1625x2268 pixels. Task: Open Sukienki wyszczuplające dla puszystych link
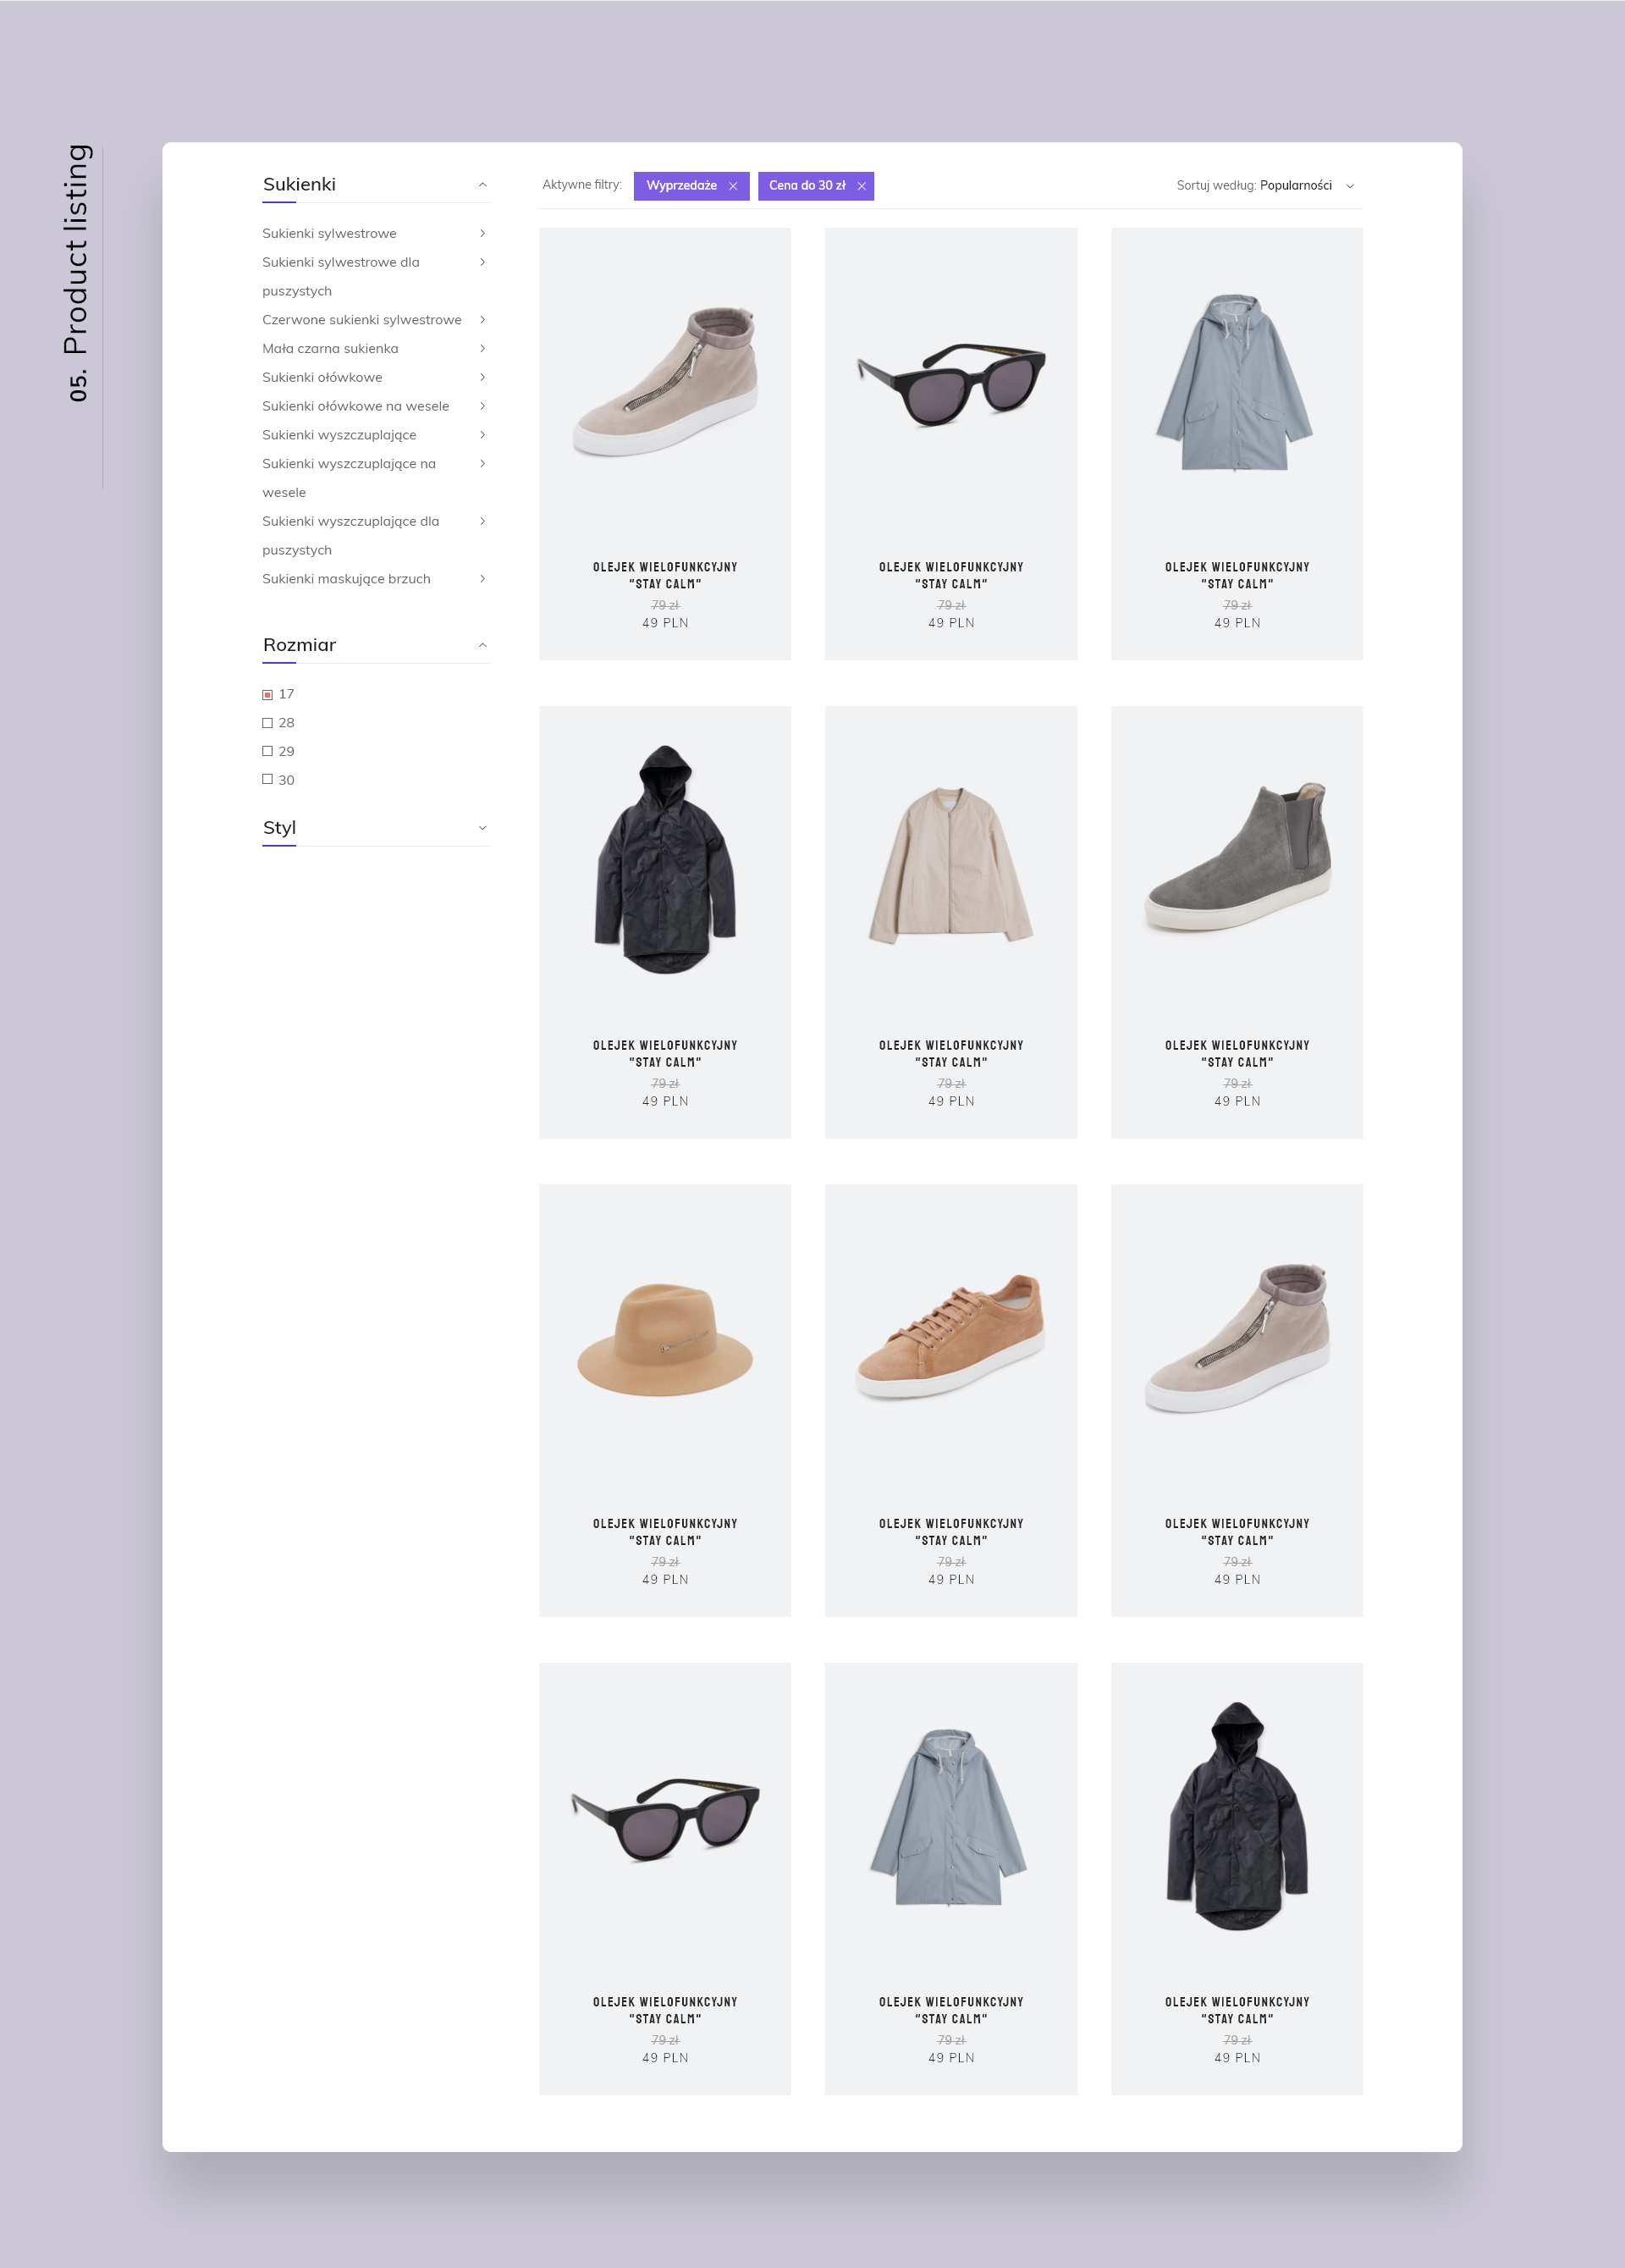point(350,521)
